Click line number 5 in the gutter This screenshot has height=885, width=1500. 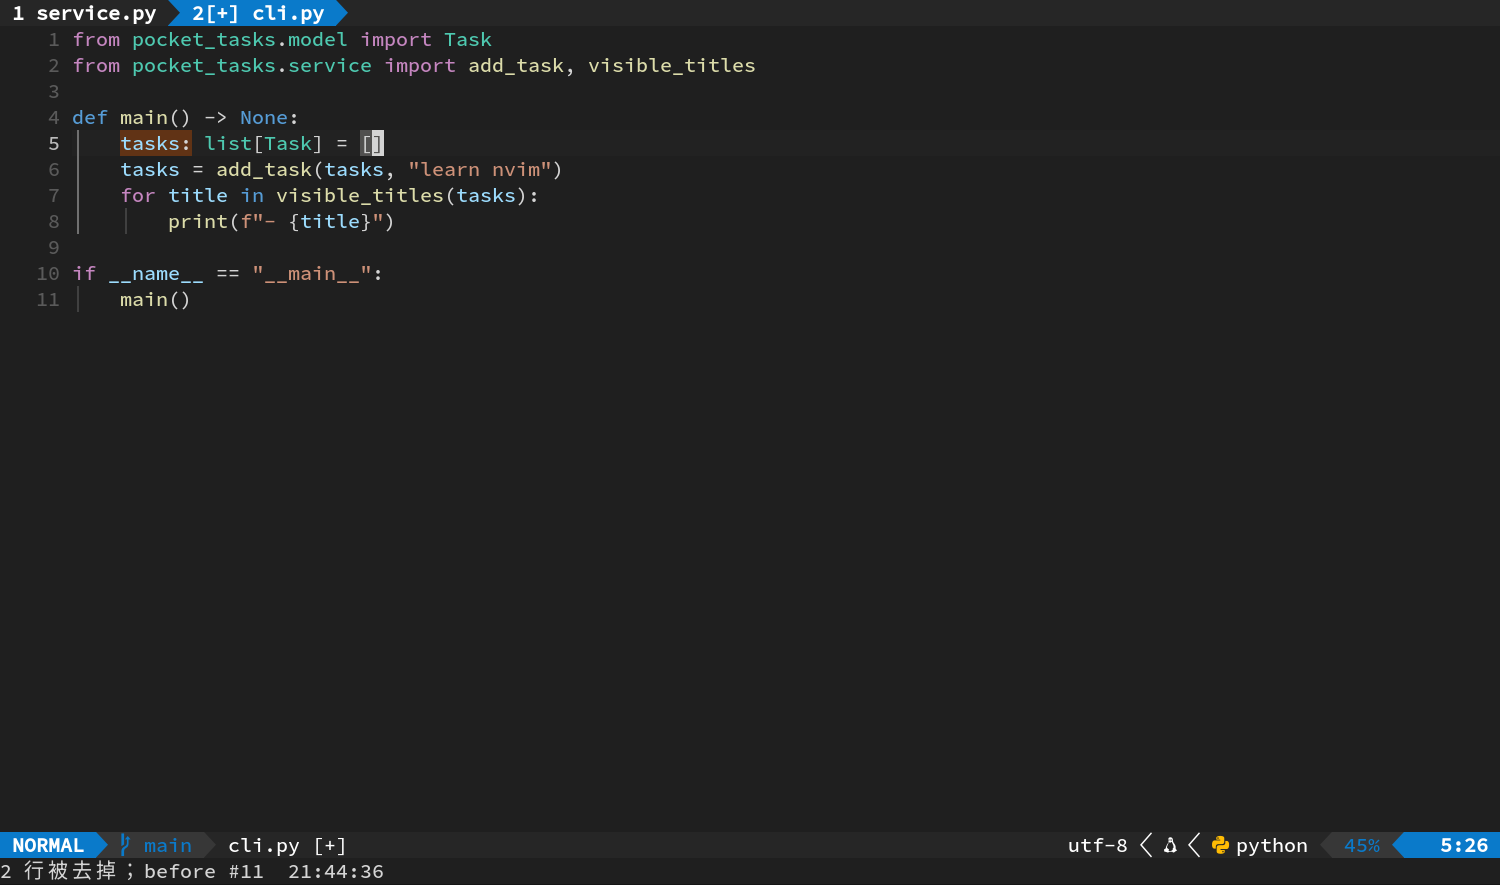pos(54,143)
